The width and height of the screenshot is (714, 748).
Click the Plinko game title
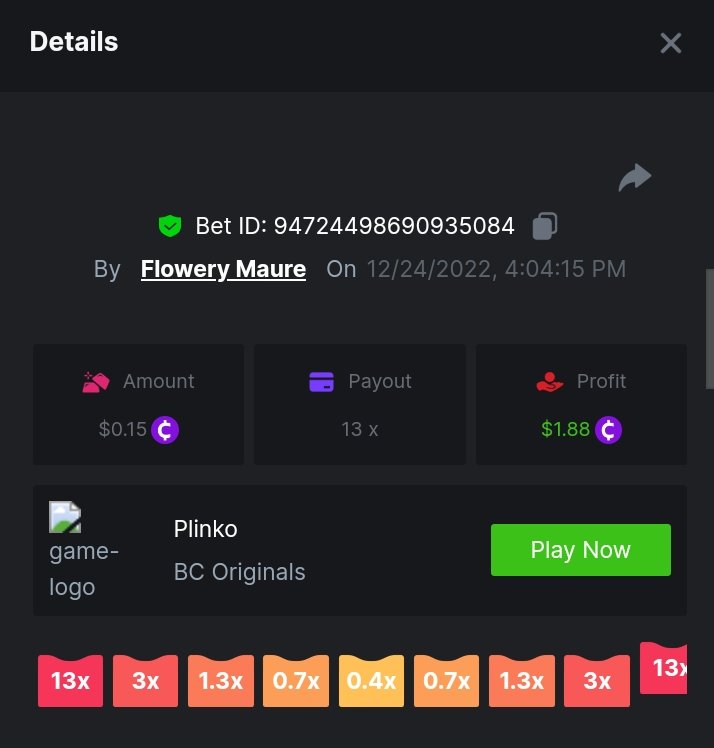click(206, 529)
